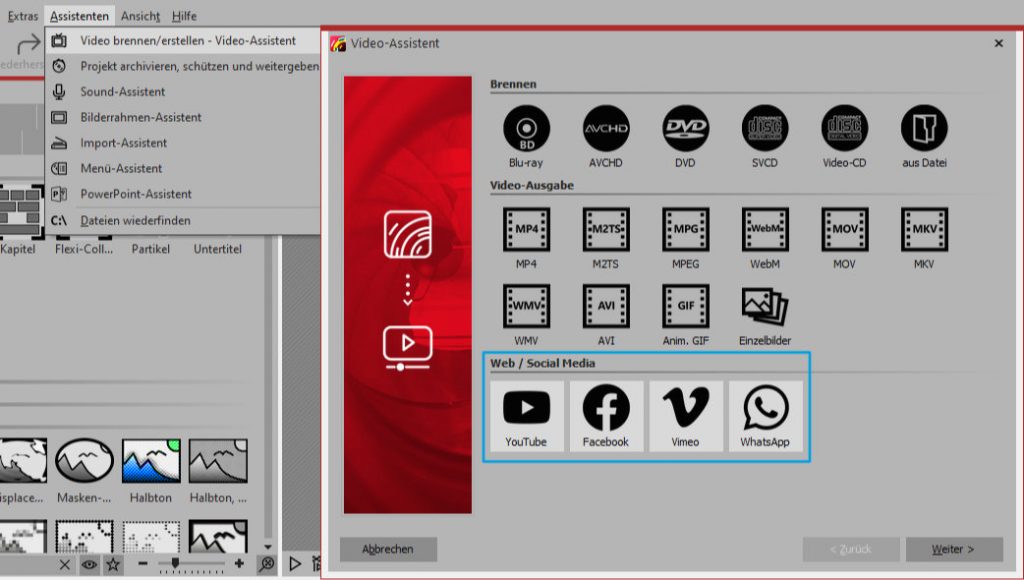Select the Halbton effect thumbnail
This screenshot has width=1024, height=580.
(150, 463)
